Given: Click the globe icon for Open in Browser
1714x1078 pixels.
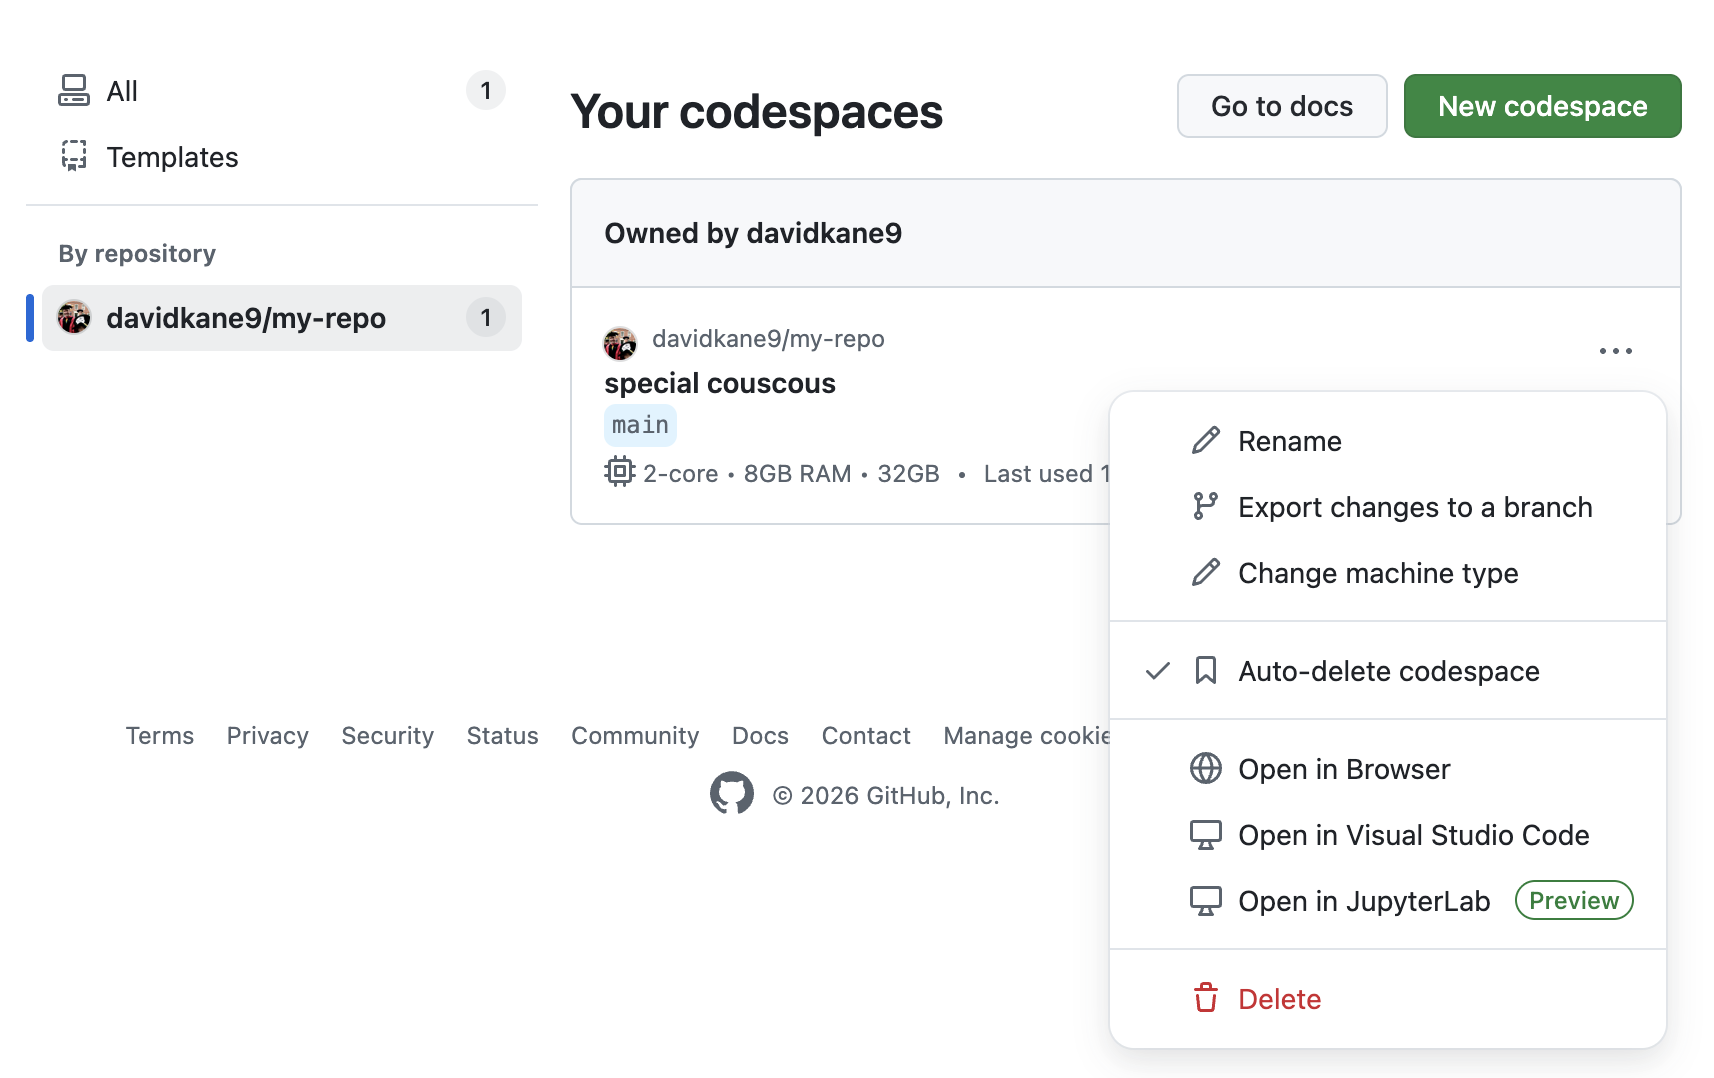Looking at the screenshot, I should click(x=1205, y=769).
